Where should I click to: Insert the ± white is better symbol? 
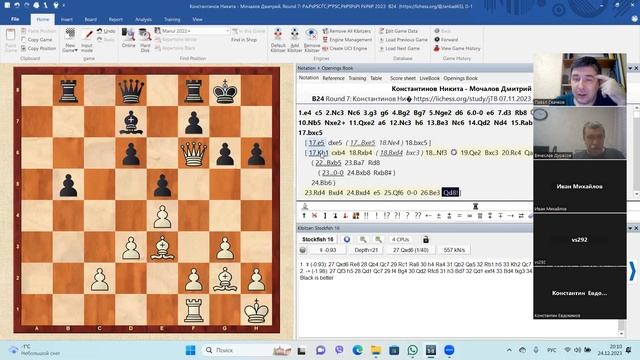(x=438, y=216)
